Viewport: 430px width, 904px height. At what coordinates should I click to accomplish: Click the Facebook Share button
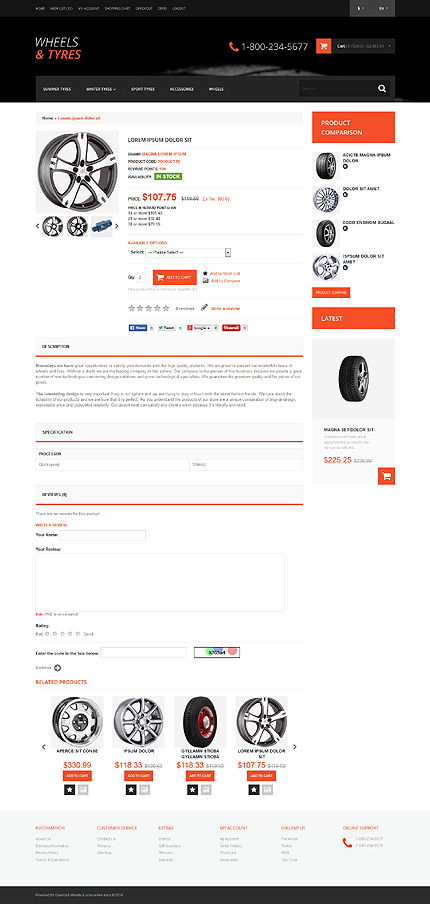pyautogui.click(x=138, y=327)
